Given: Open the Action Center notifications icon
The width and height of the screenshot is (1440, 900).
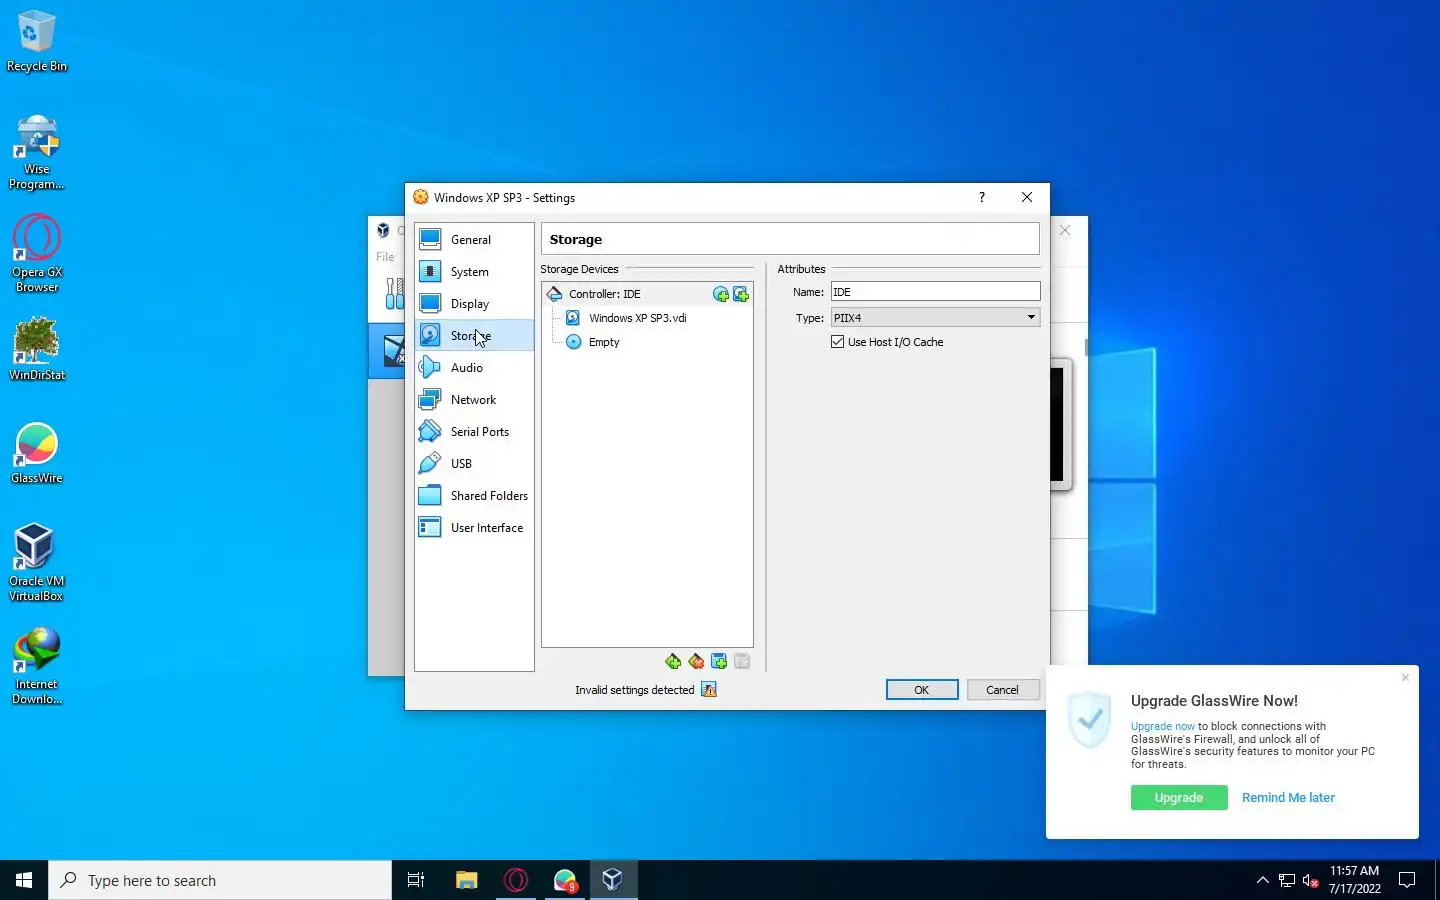Looking at the screenshot, I should (x=1407, y=880).
